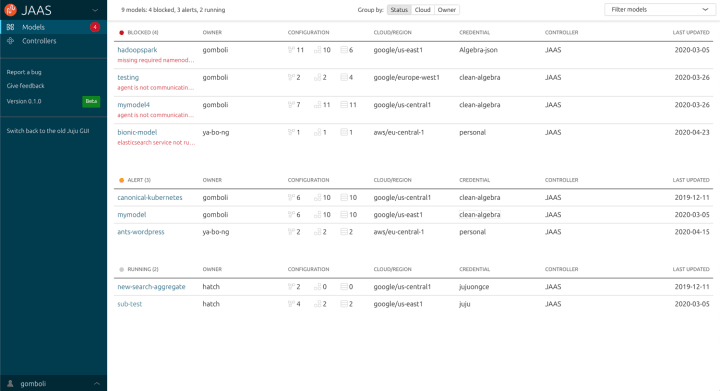The height and width of the screenshot is (391, 720).
Task: Click the models summary status text
Action: click(x=173, y=10)
